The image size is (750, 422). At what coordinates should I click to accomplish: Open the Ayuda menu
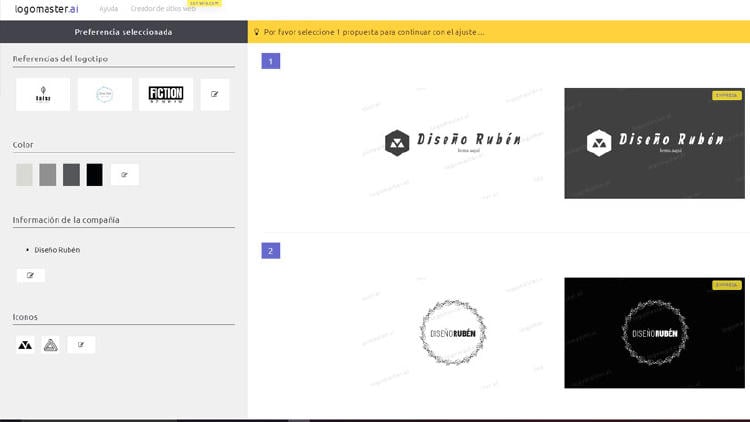pyautogui.click(x=108, y=8)
